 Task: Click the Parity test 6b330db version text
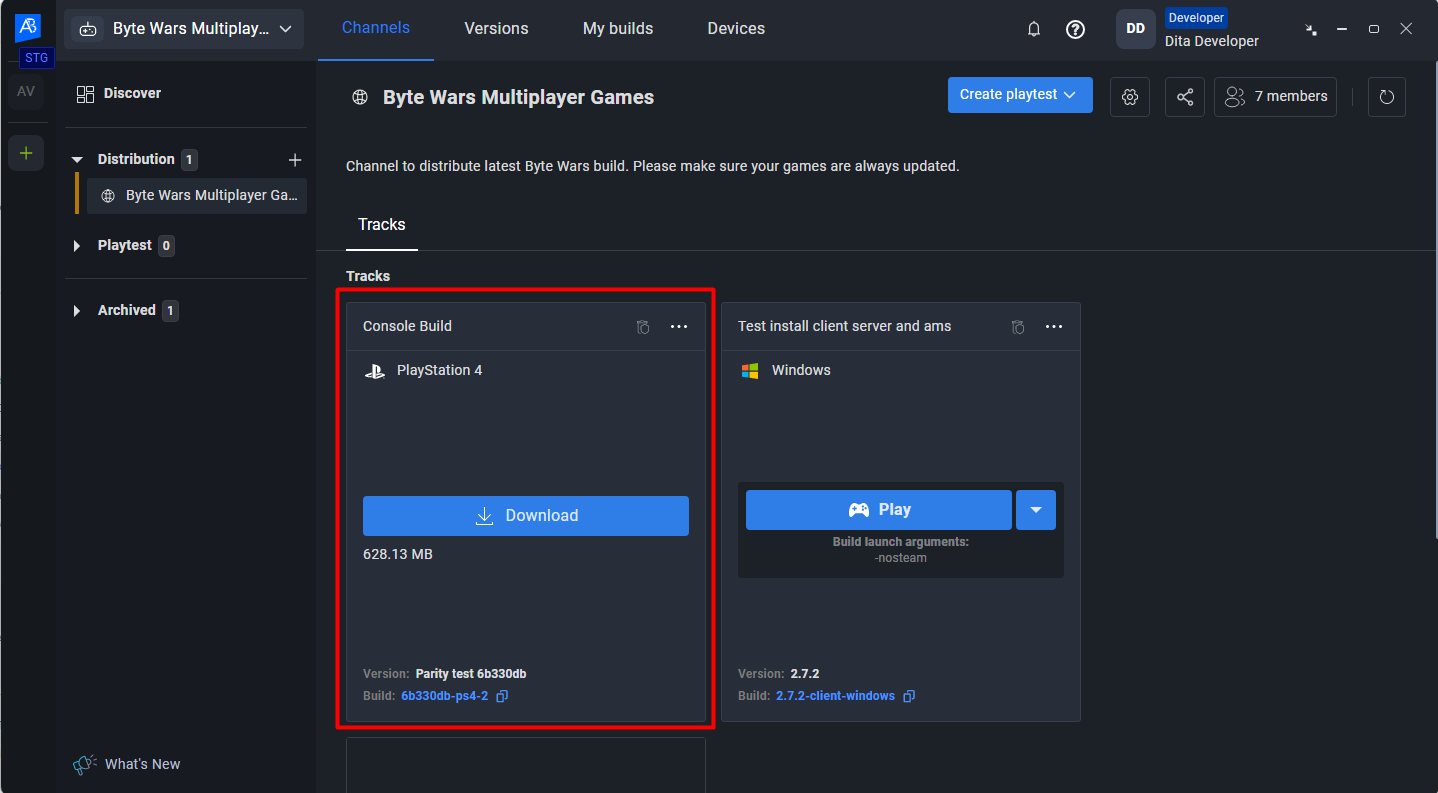[x=471, y=674]
